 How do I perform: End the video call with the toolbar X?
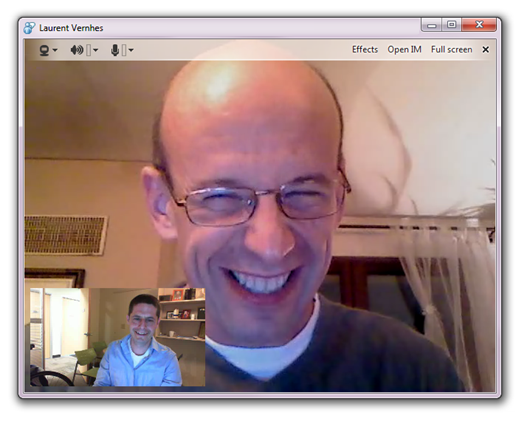click(486, 50)
